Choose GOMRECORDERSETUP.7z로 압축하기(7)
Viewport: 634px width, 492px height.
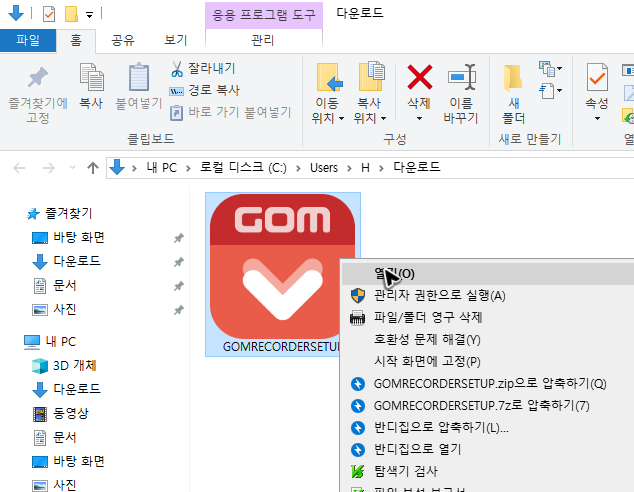pyautogui.click(x=488, y=405)
